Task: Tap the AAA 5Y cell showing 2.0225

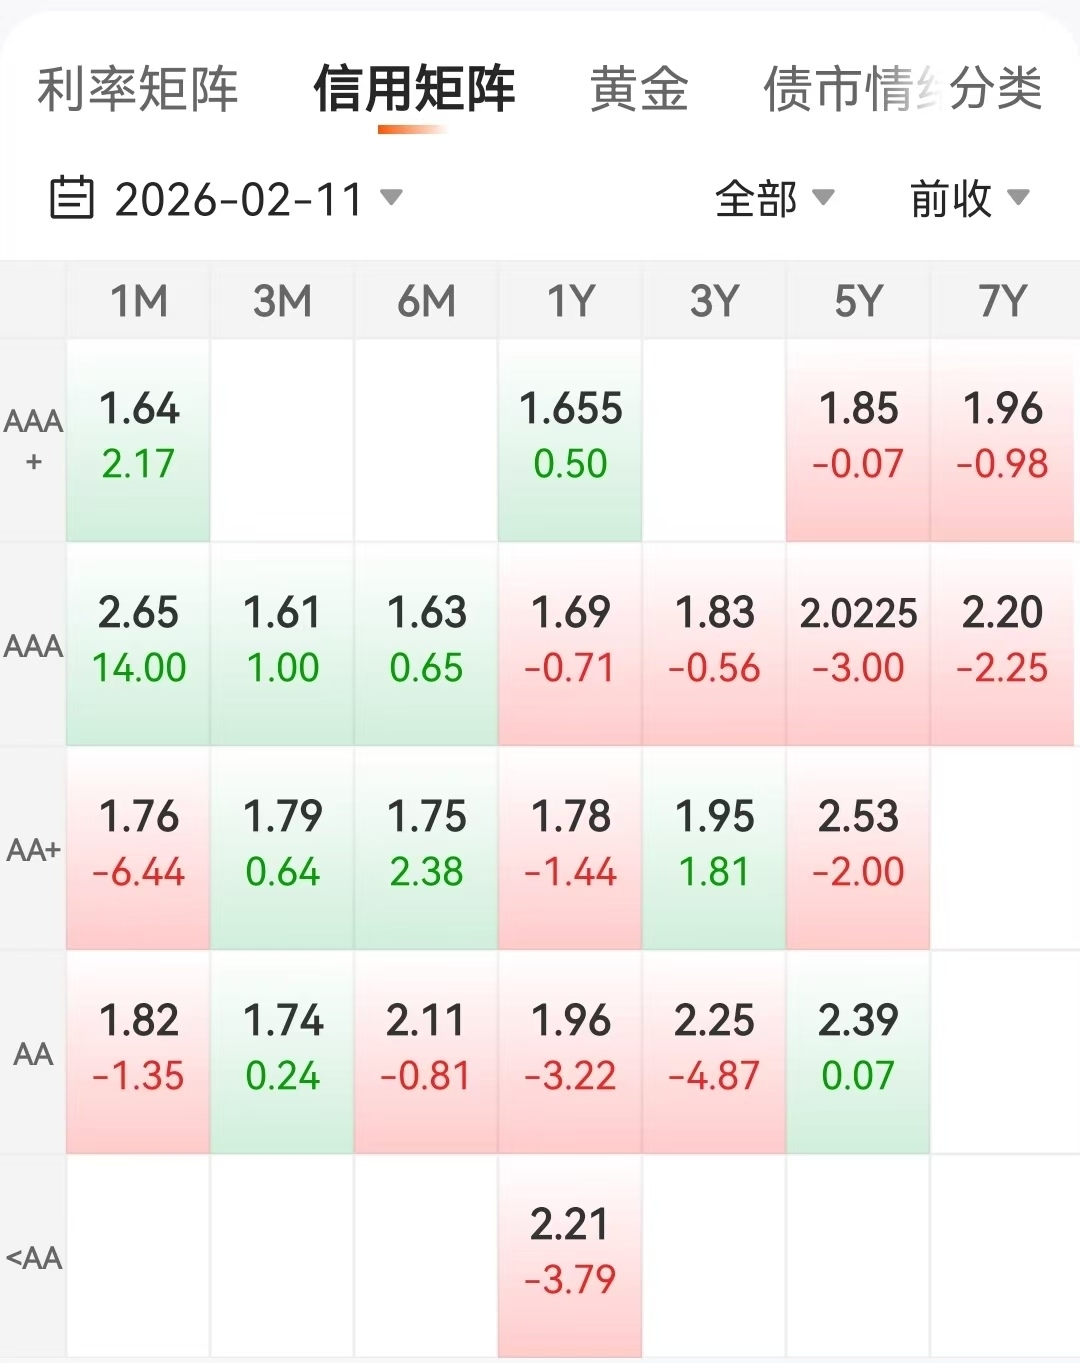Action: click(858, 640)
